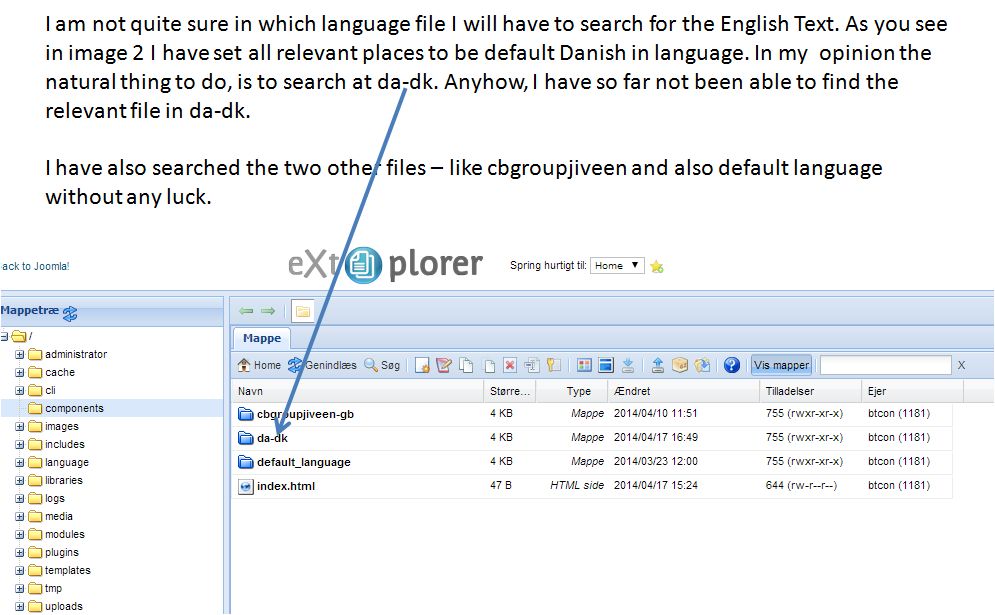Select uploads in the folder tree
Viewport: 995px width, 615px height.
[63, 606]
